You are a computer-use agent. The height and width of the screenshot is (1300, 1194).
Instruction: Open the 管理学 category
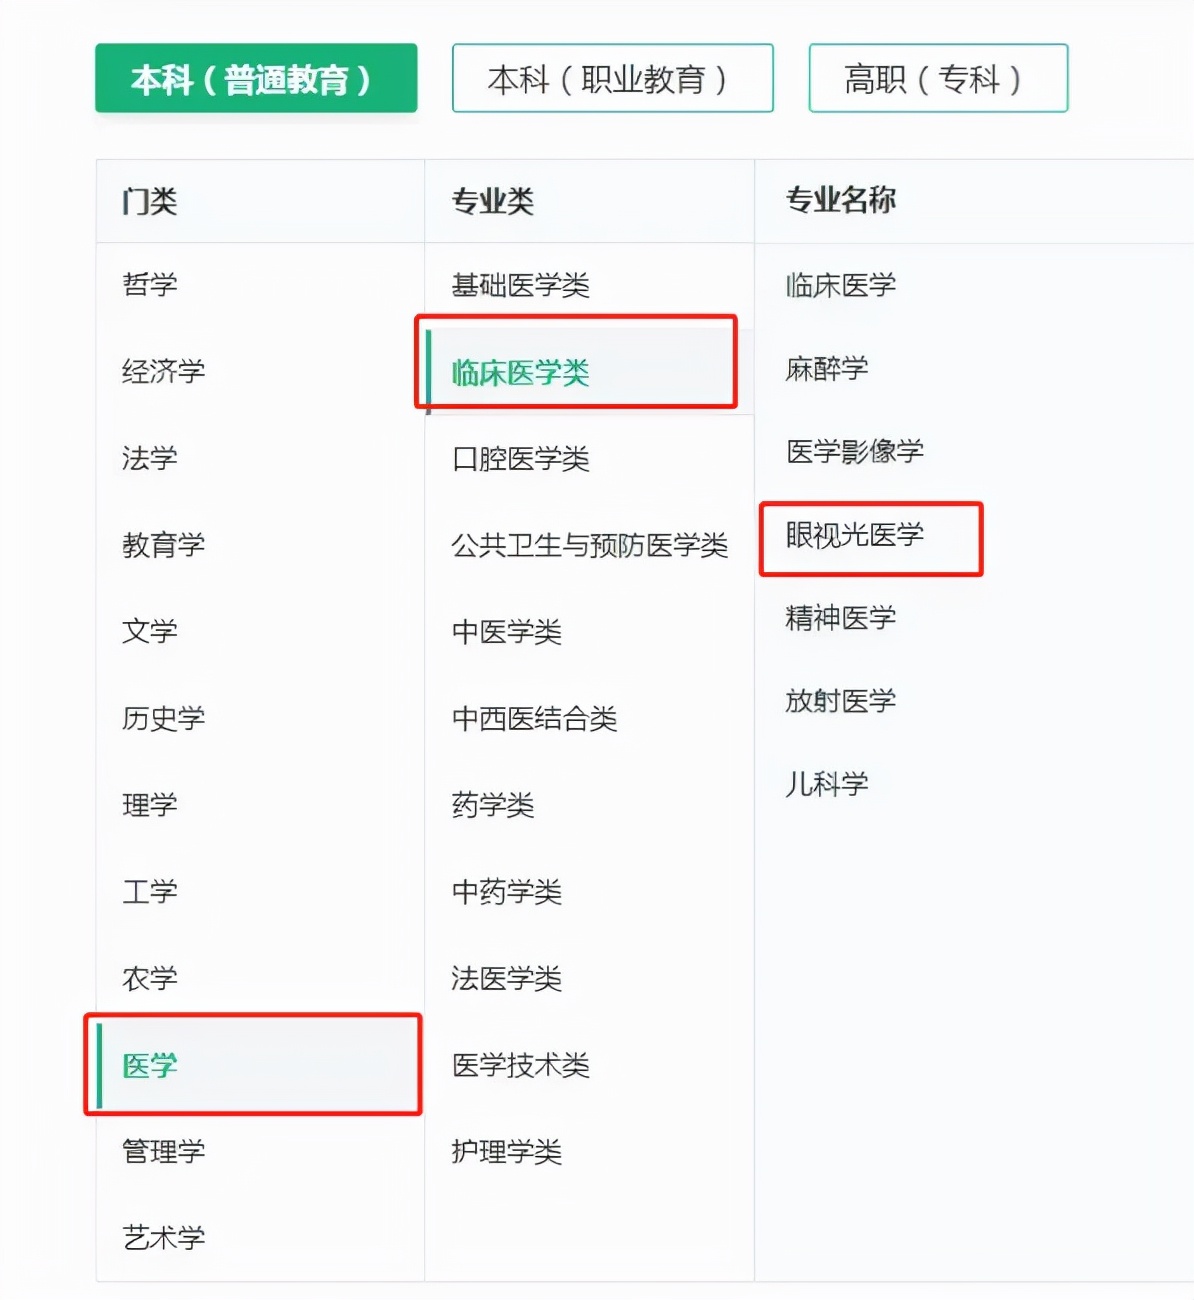(x=163, y=1151)
